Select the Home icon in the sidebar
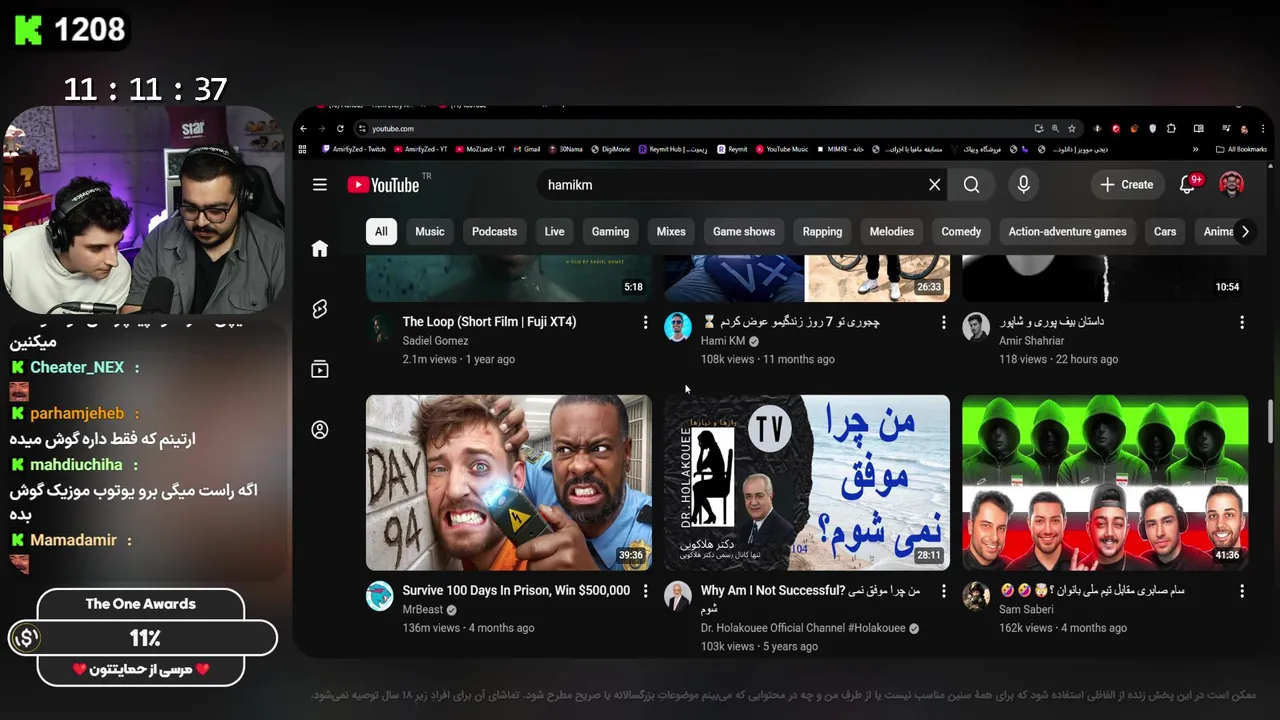 [x=320, y=249]
